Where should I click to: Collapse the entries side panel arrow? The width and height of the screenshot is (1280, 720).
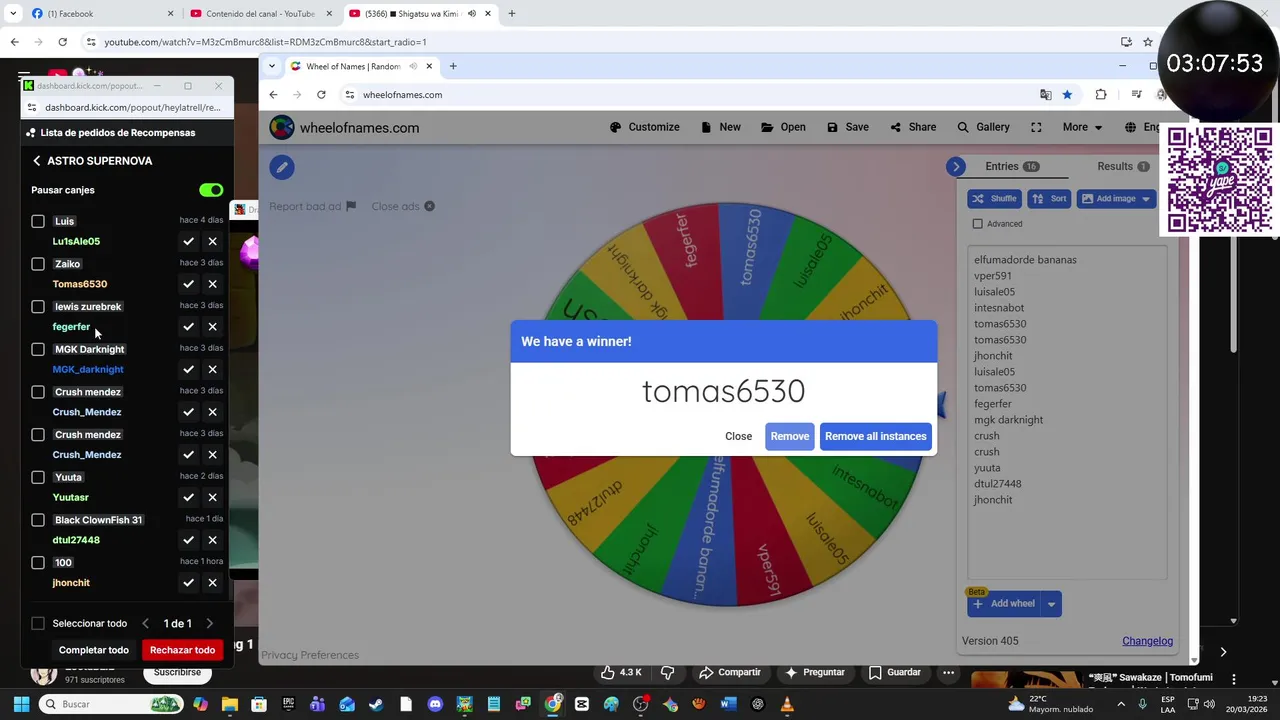(x=956, y=167)
